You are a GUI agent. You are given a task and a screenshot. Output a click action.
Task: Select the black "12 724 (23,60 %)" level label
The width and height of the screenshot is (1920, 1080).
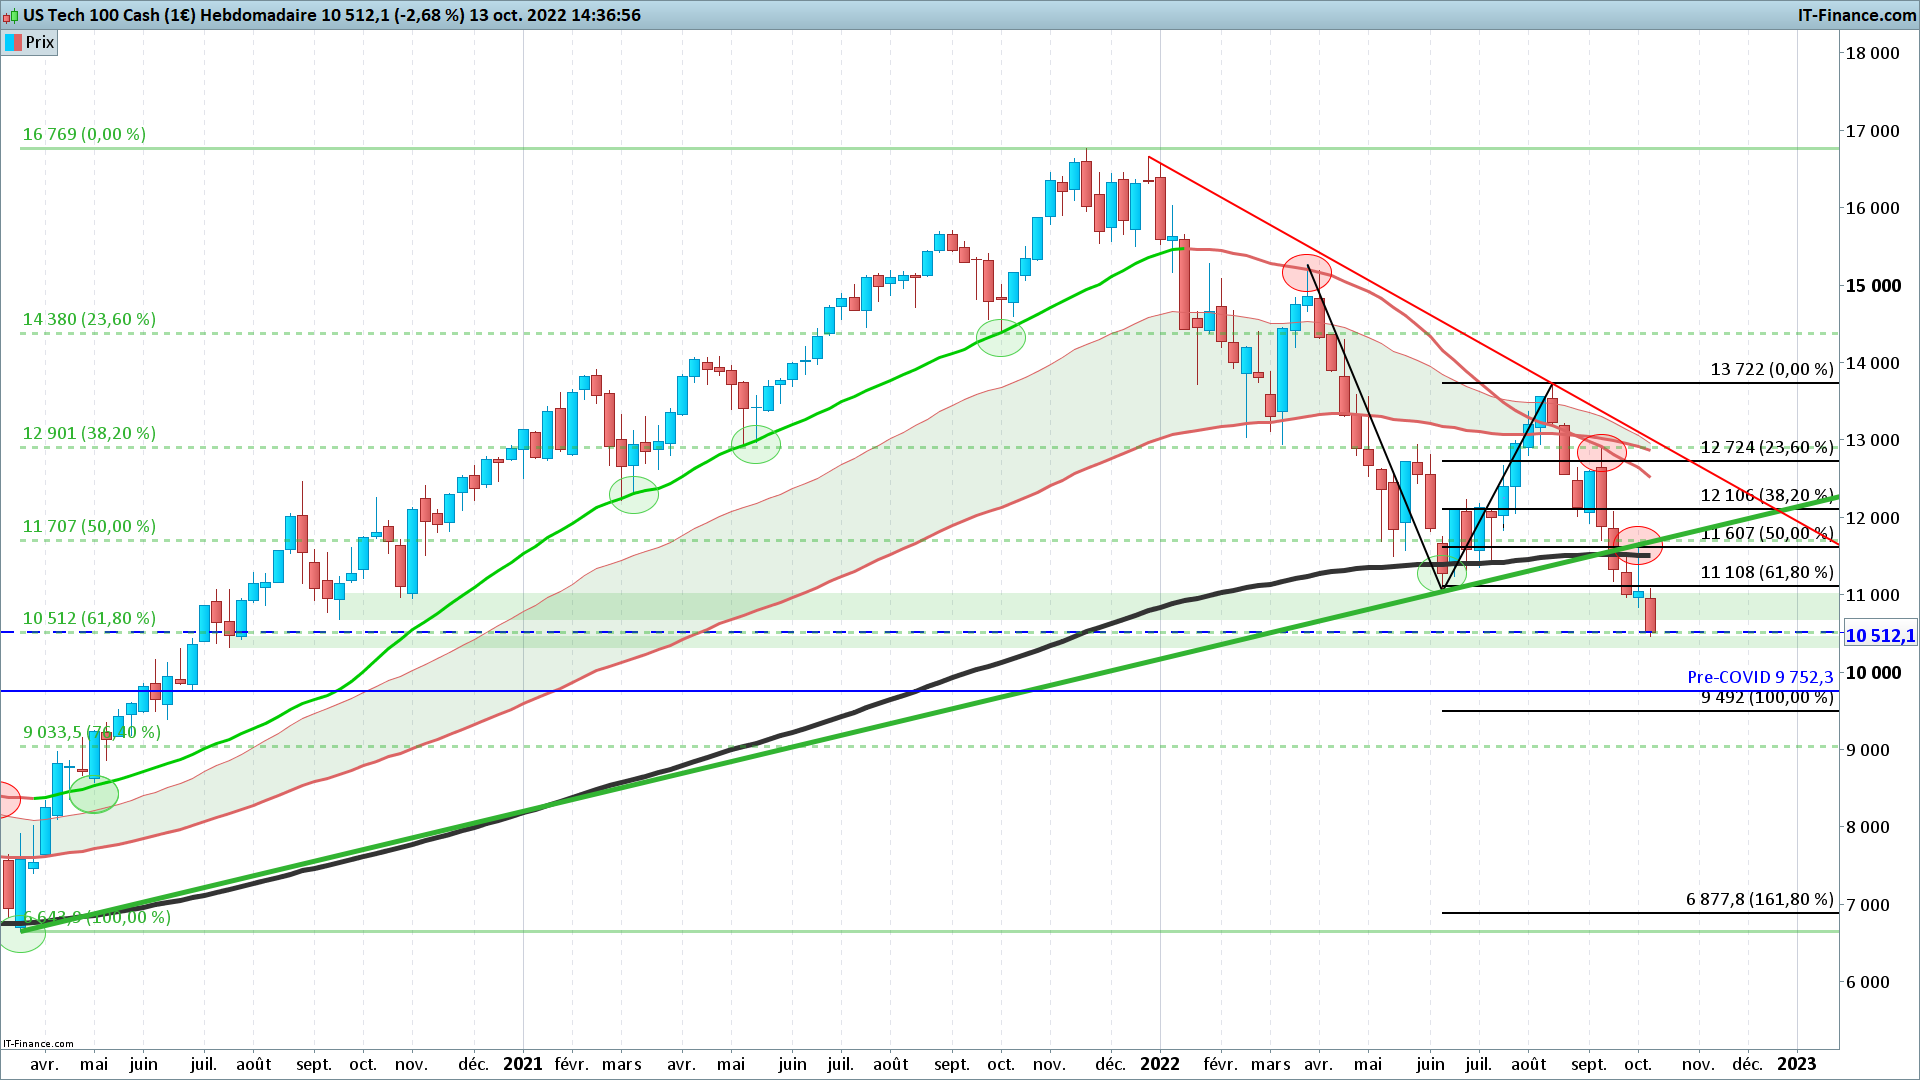tap(1767, 447)
